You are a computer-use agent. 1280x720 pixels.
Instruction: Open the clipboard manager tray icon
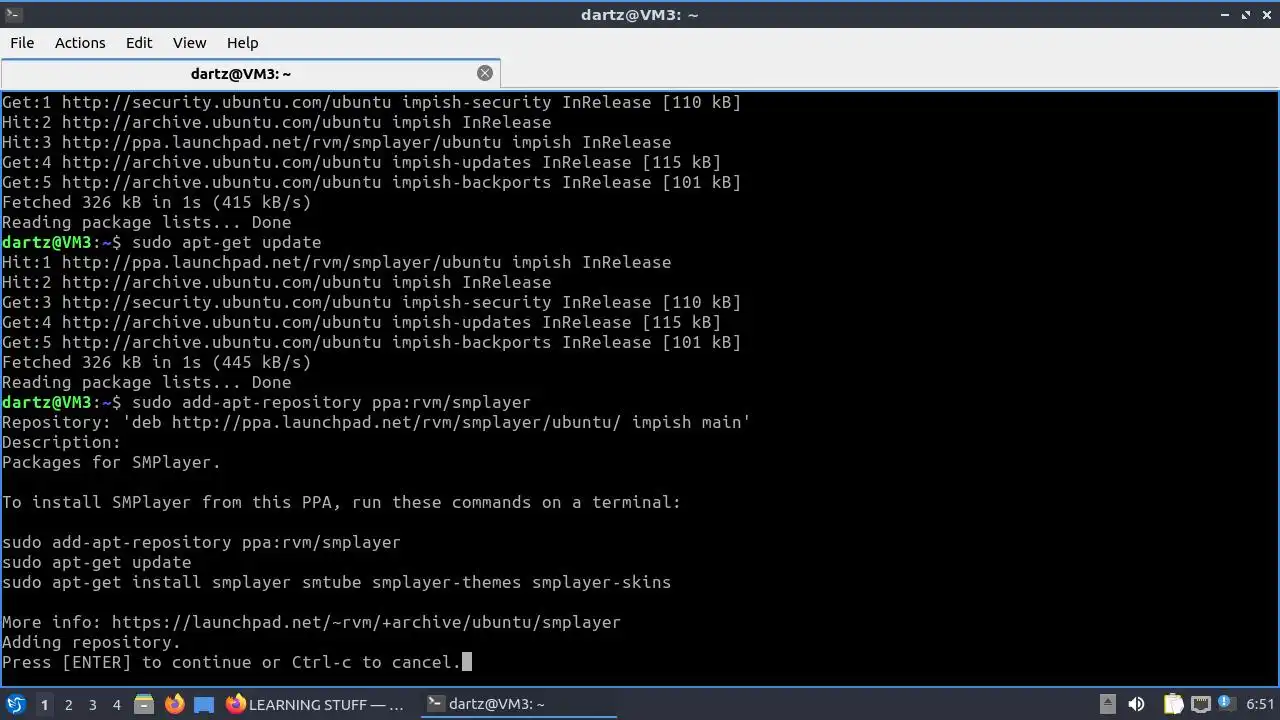tap(1173, 705)
